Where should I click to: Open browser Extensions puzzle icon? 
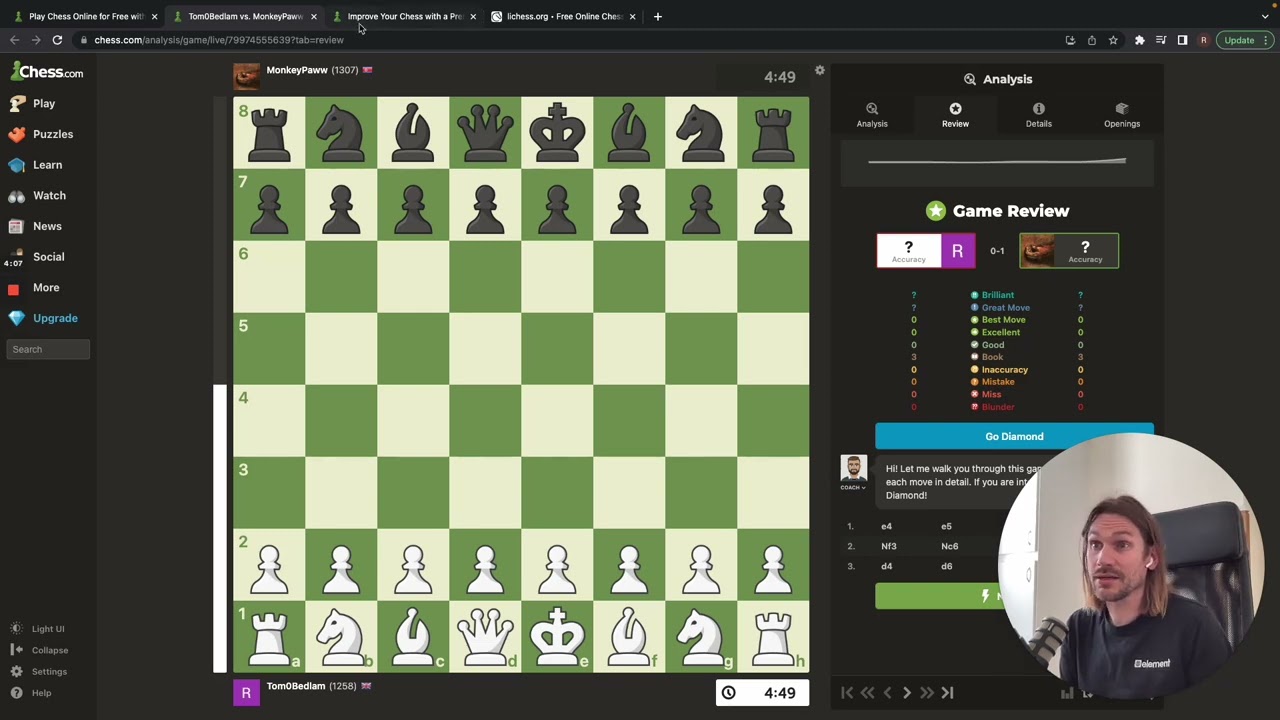tap(1139, 40)
